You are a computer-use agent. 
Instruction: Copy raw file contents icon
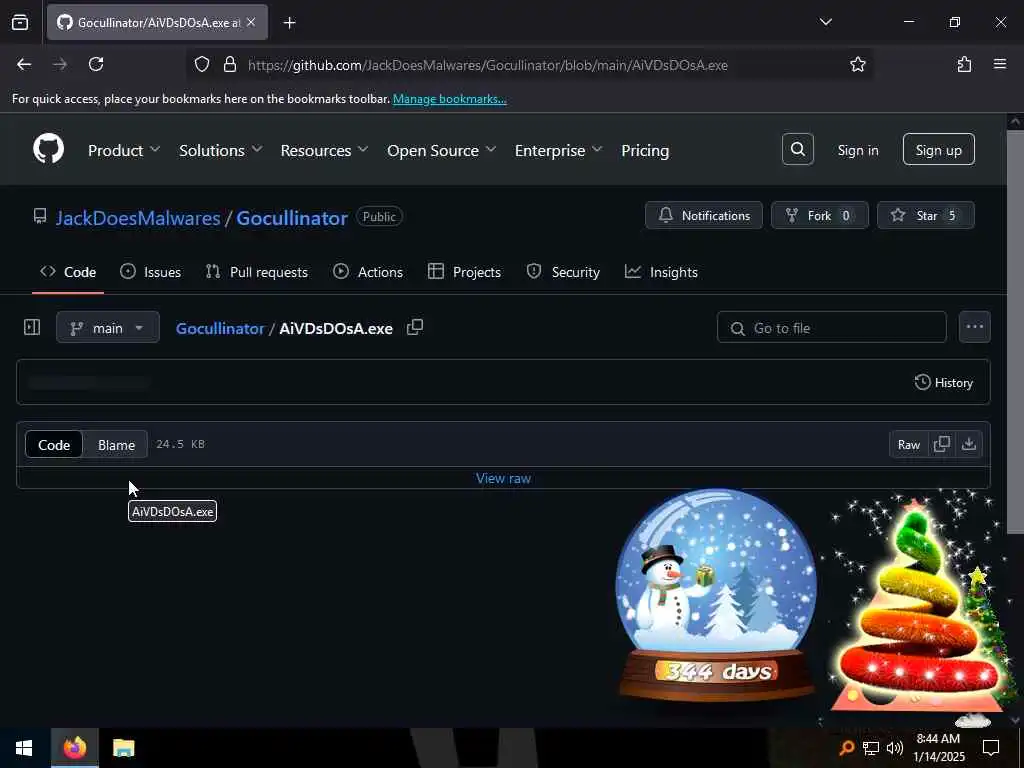pos(942,444)
